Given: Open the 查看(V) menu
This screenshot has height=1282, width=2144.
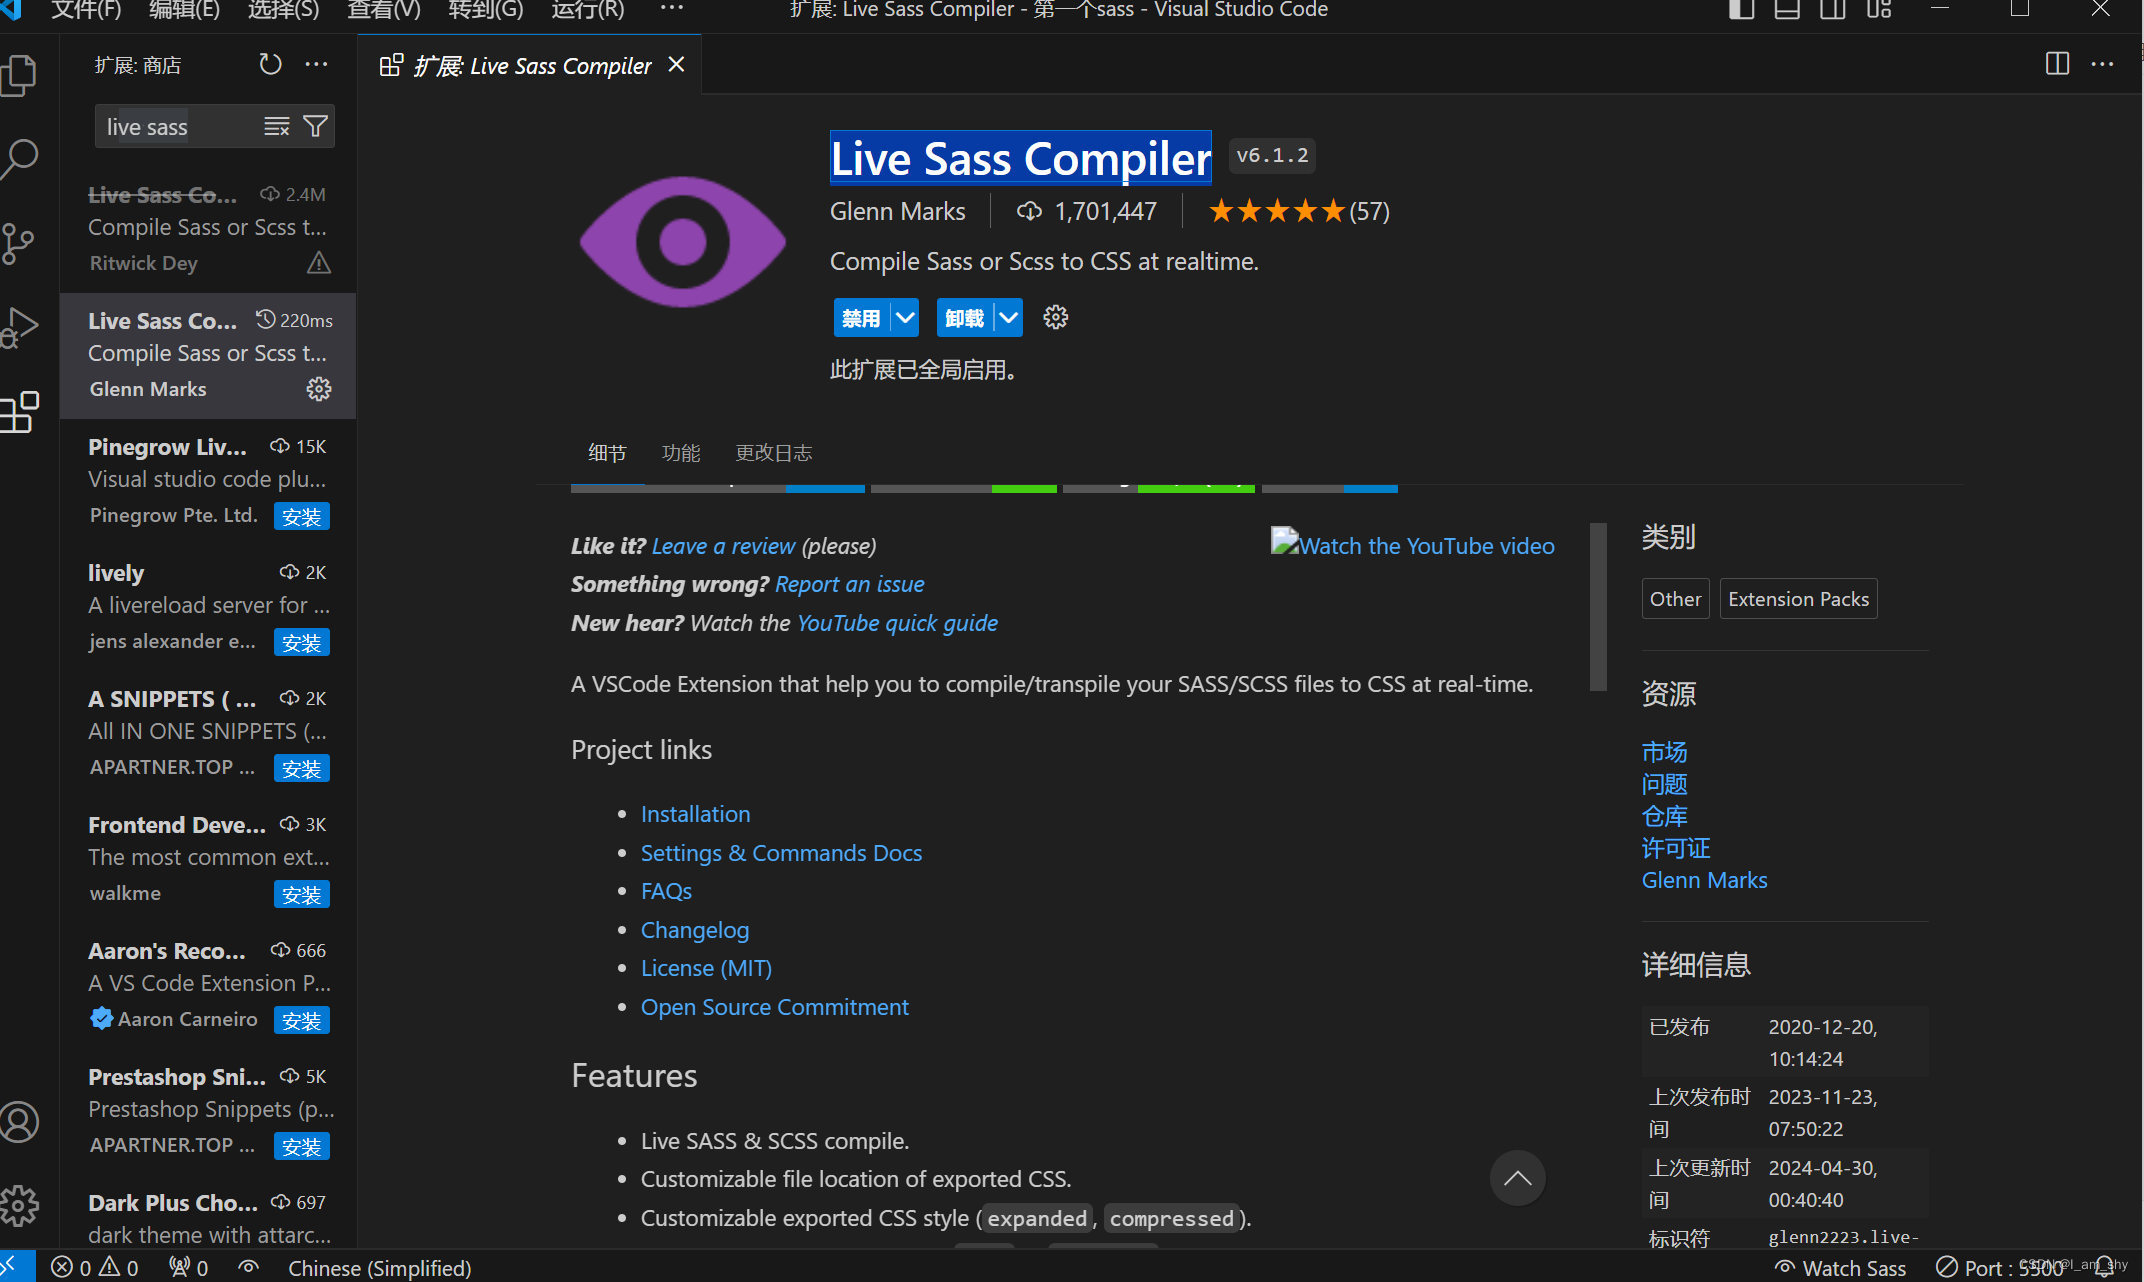Looking at the screenshot, I should coord(384,10).
